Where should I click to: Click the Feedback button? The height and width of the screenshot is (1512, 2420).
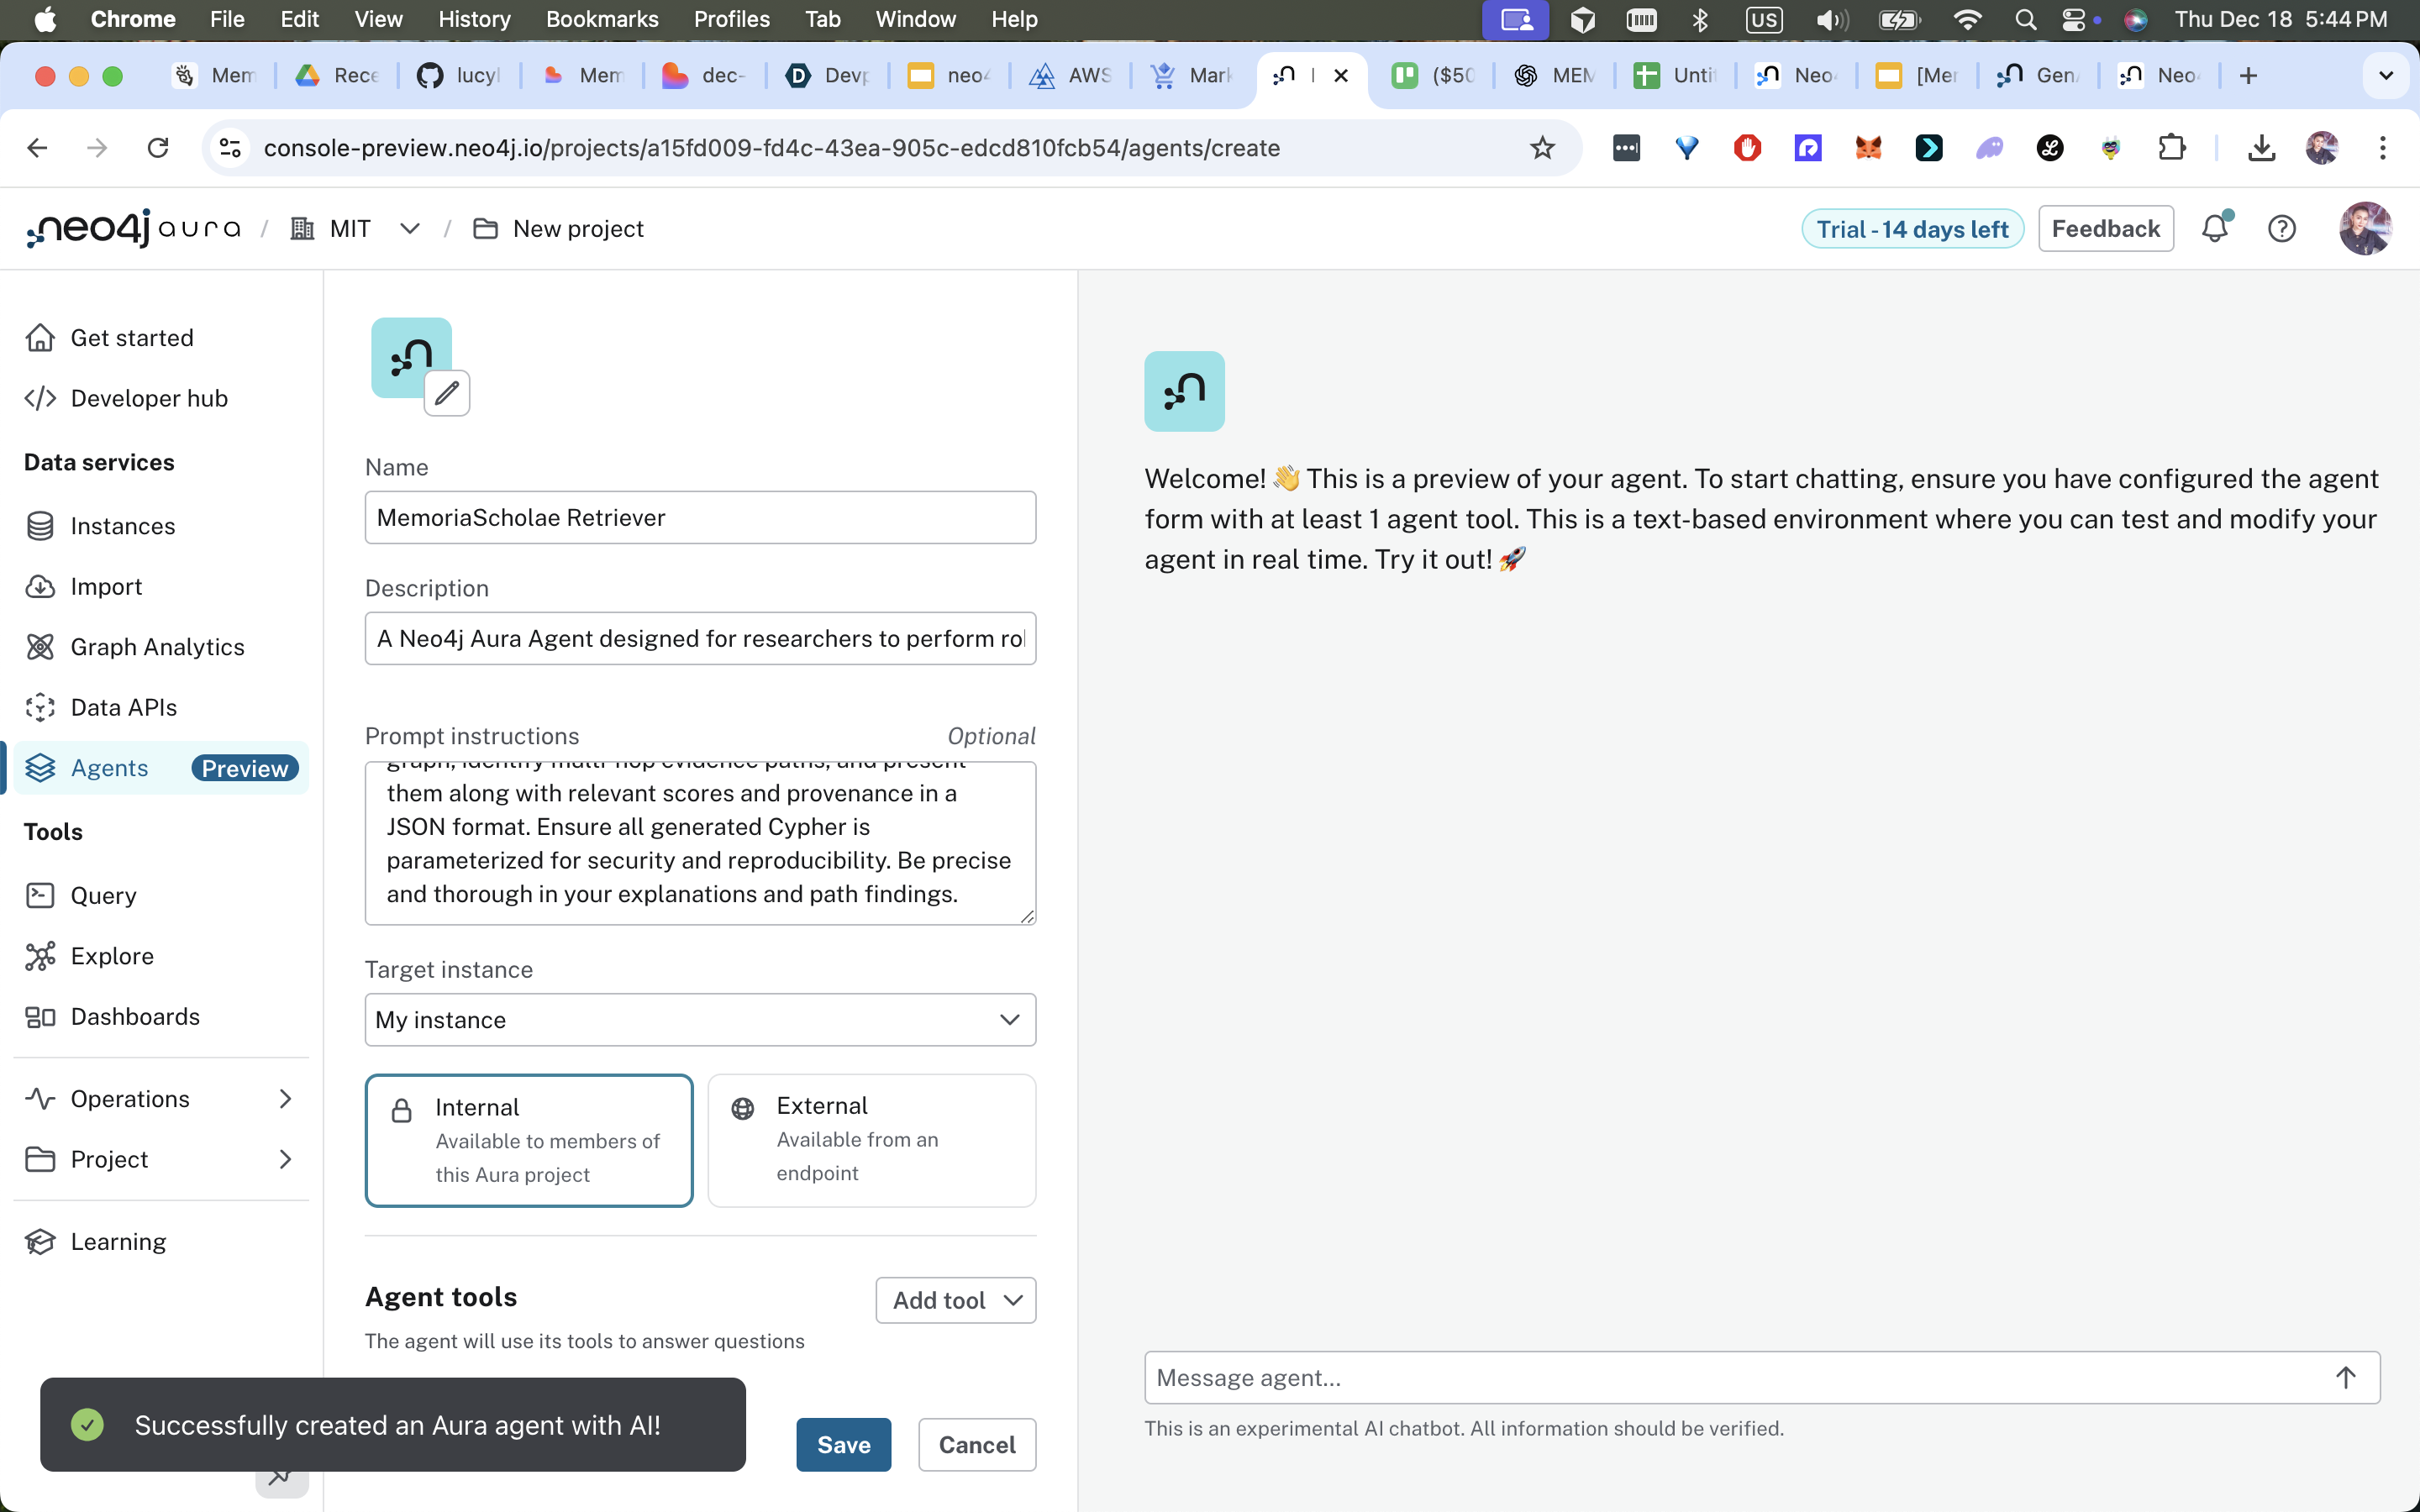[x=2105, y=229]
